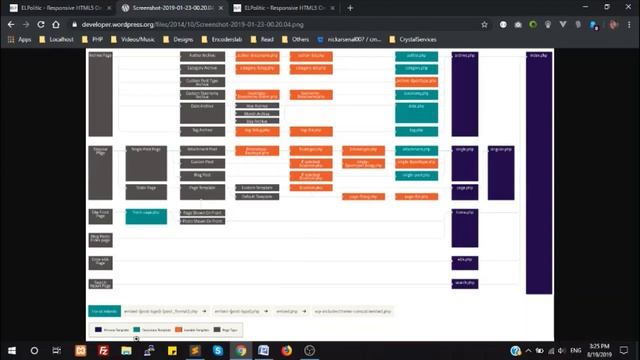Show hidden system tray icons

pos(528,351)
